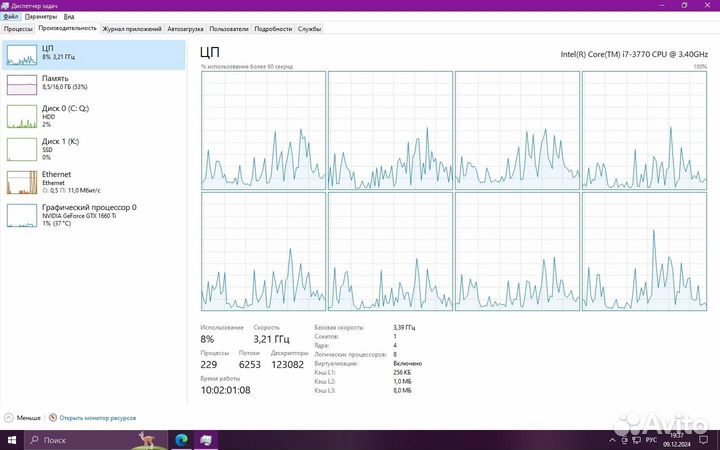This screenshot has height=450, width=720.
Task: Click the Поиск taskbar search box
Action: click(80, 440)
